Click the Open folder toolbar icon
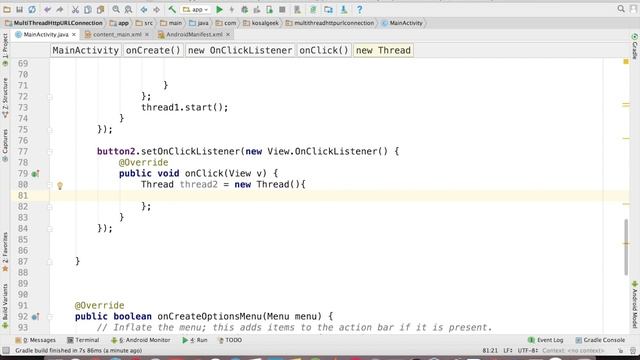Viewport: 640px width, 360px height. (7, 9)
